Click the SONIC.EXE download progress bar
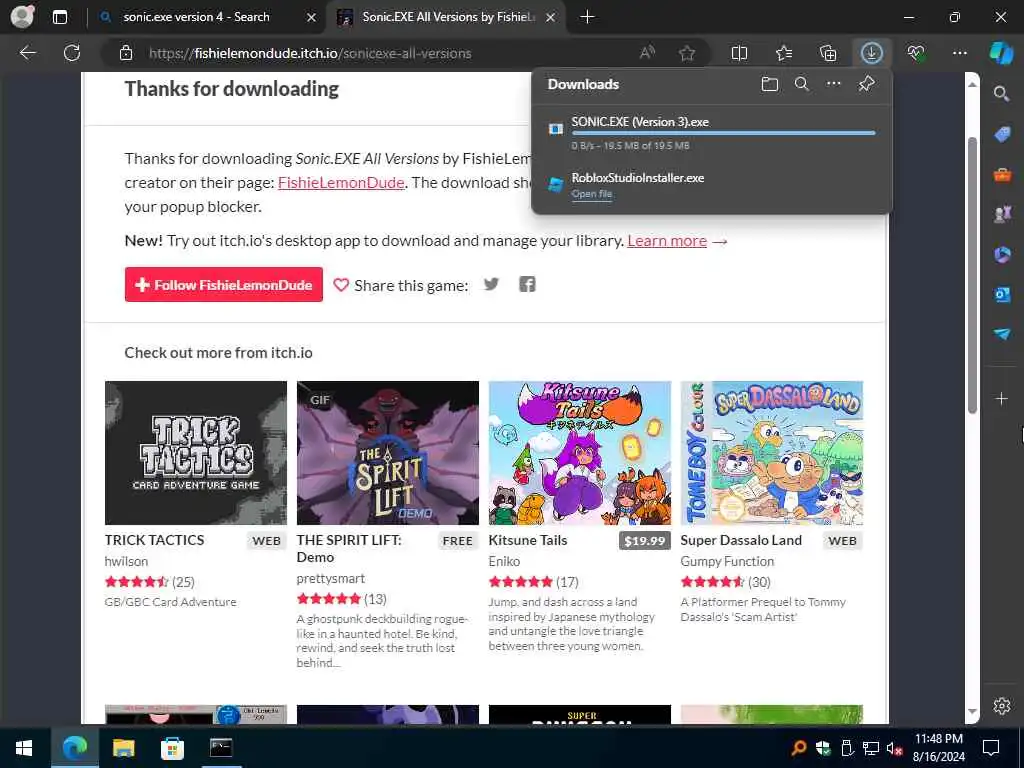Viewport: 1024px width, 768px height. pos(724,133)
